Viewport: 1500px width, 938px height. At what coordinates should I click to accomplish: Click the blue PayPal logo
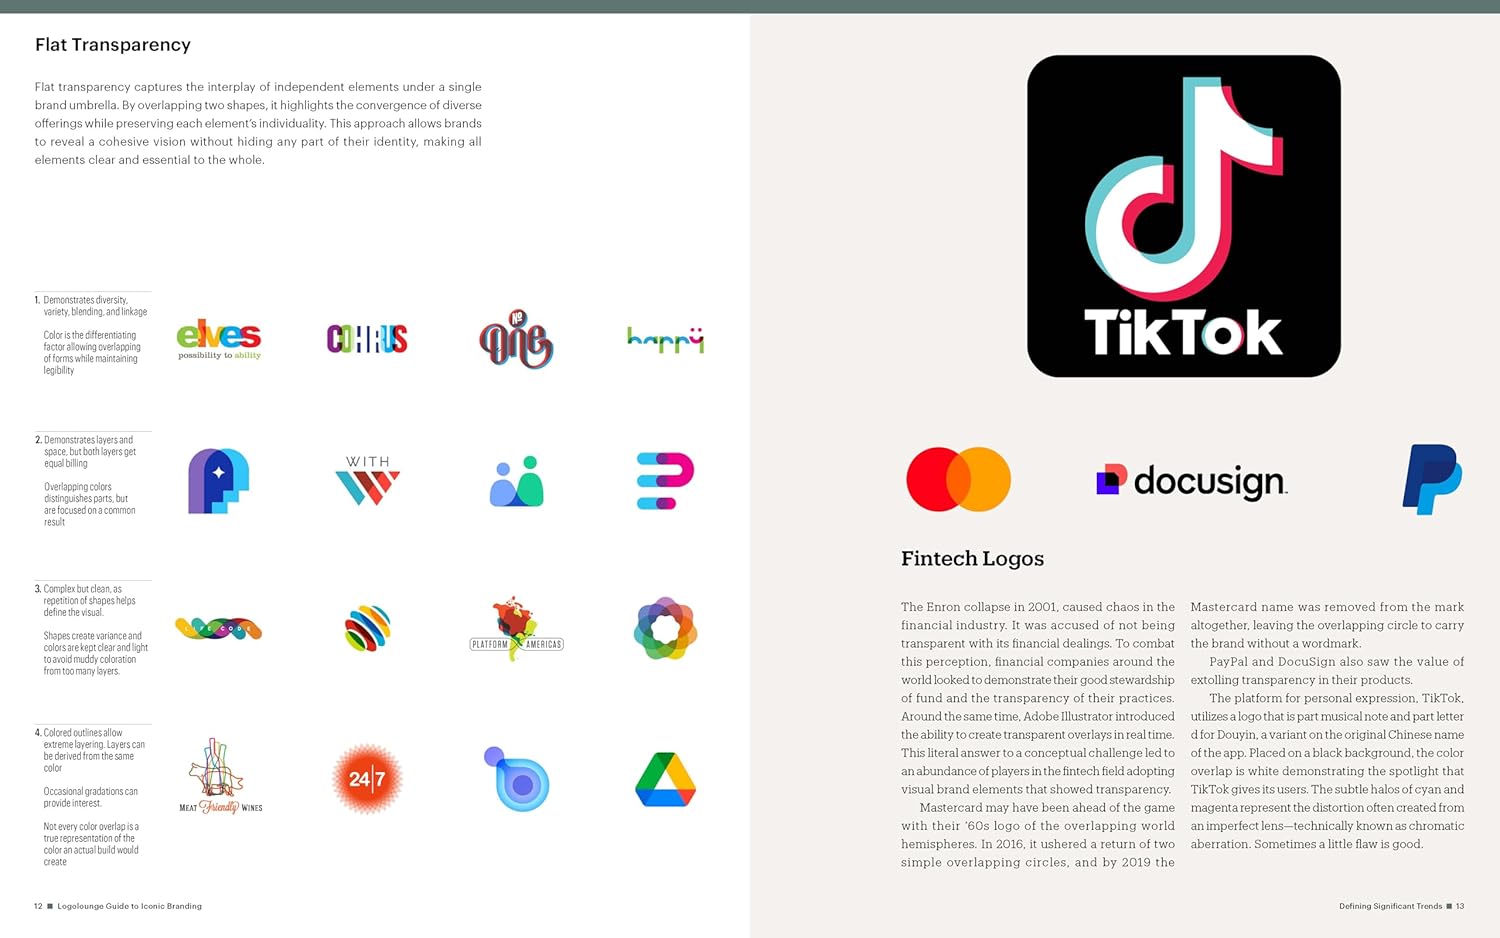[x=1432, y=479]
